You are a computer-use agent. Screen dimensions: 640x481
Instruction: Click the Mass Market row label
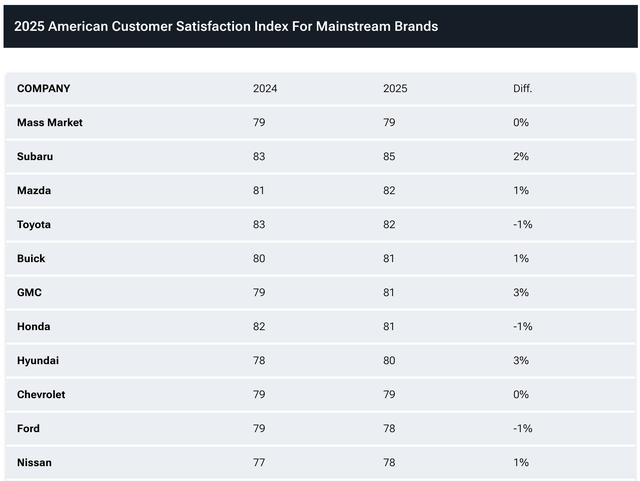[50, 122]
